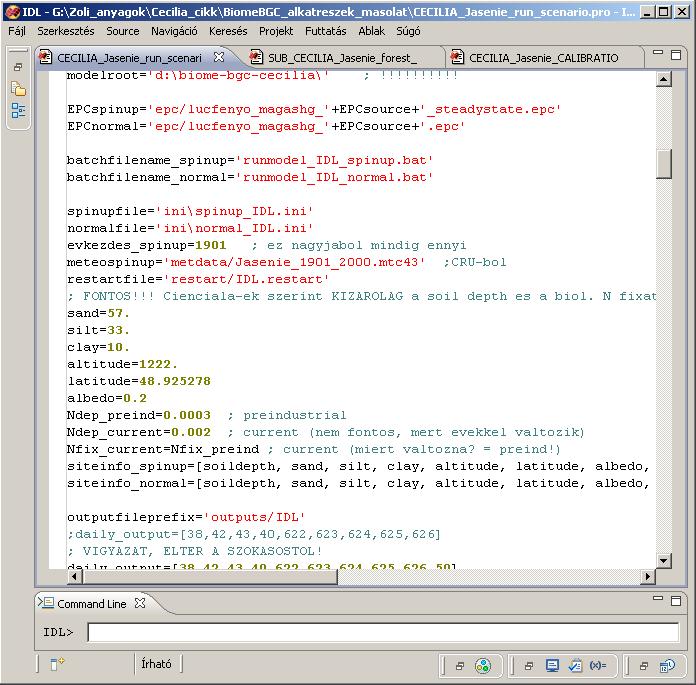Click the IDL application icon in title bar

pyautogui.click(x=12, y=12)
